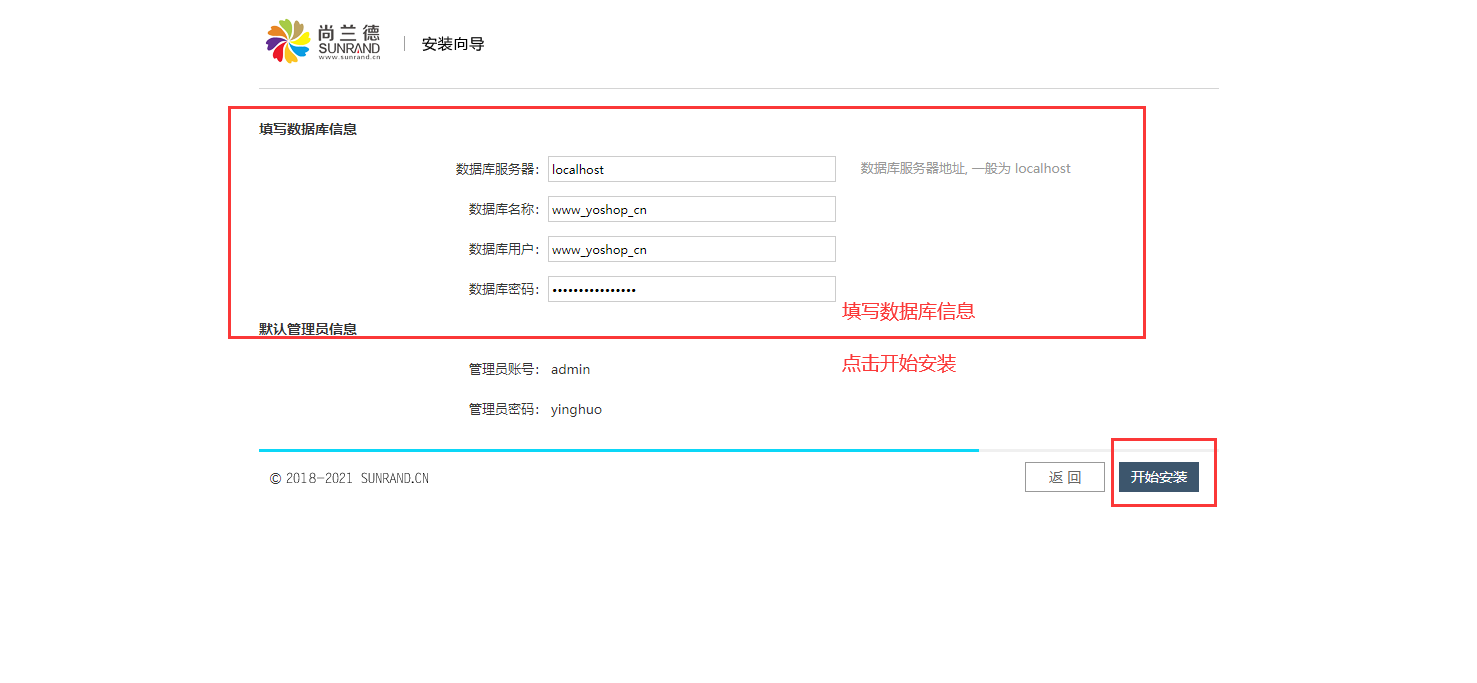Click the 默认管理员信息 section heading
The image size is (1477, 683).
tap(308, 328)
